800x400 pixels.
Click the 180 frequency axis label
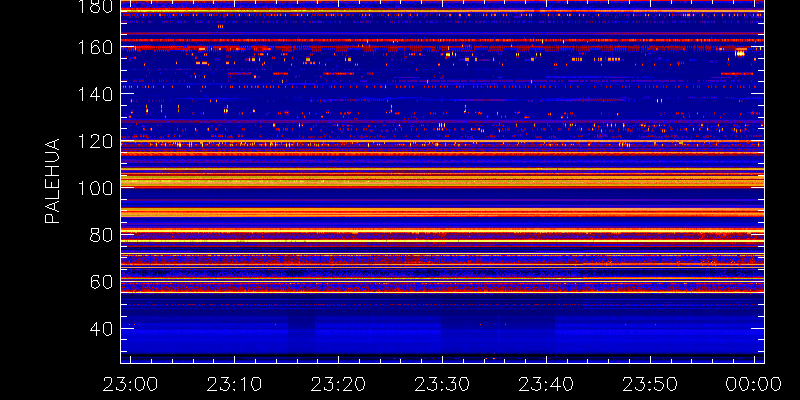(96, 7)
